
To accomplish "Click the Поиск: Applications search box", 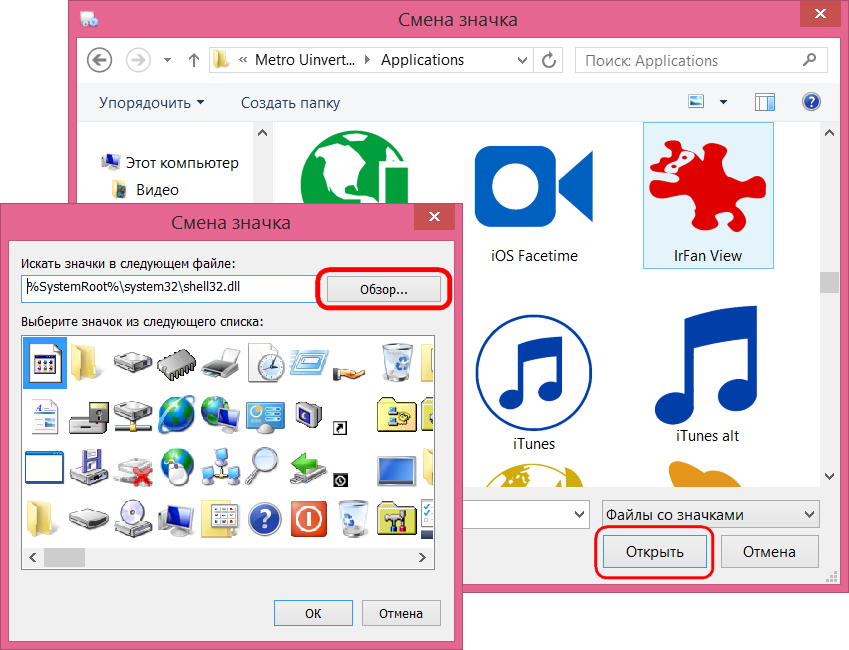I will 701,60.
